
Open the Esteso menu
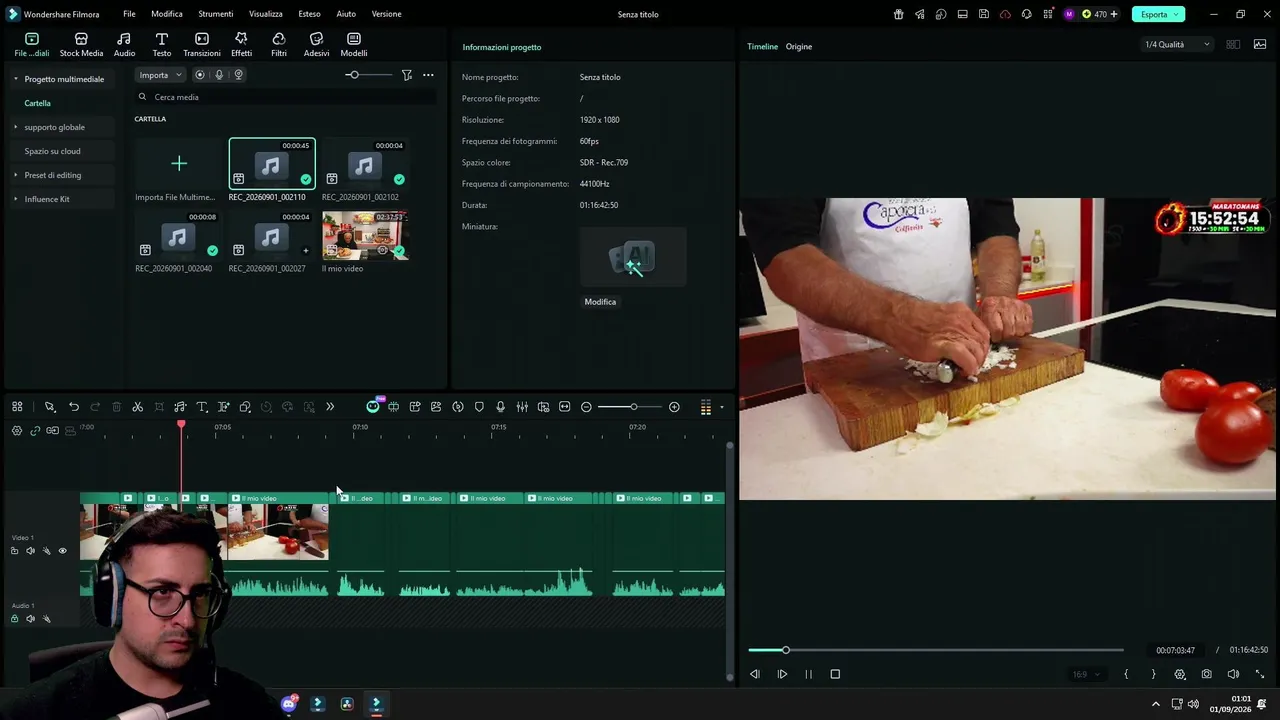pyautogui.click(x=309, y=14)
